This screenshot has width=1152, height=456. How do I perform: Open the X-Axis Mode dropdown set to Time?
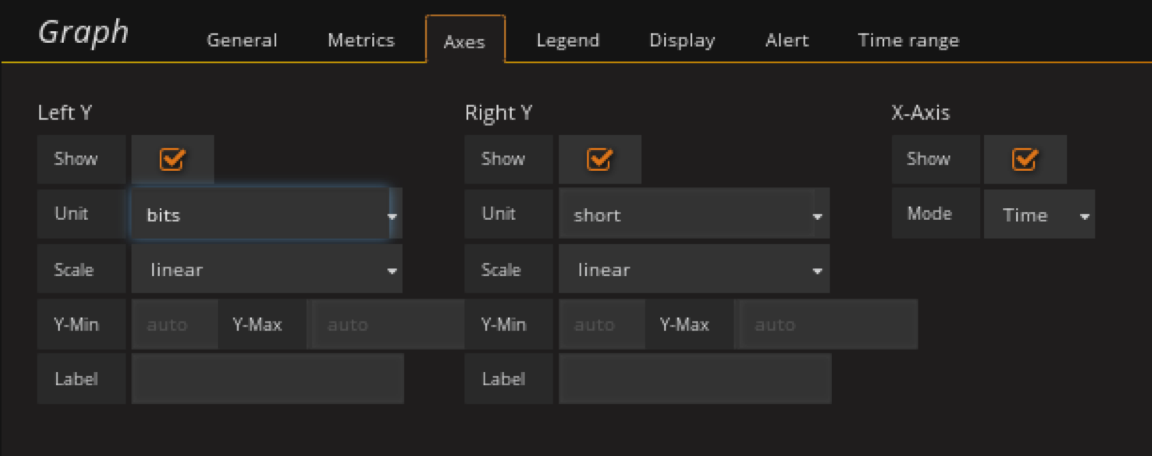pyautogui.click(x=1038, y=215)
